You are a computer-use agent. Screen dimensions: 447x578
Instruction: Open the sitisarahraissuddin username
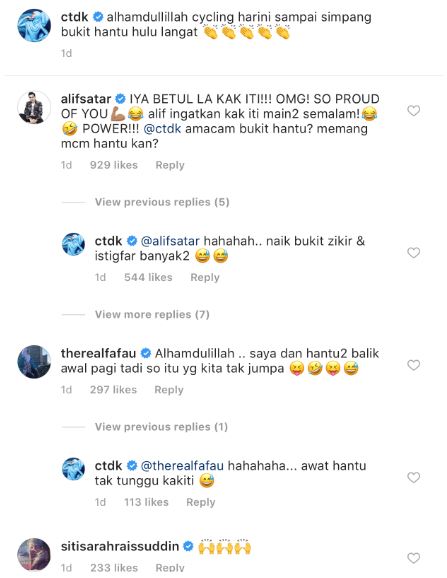pyautogui.click(x=120, y=546)
